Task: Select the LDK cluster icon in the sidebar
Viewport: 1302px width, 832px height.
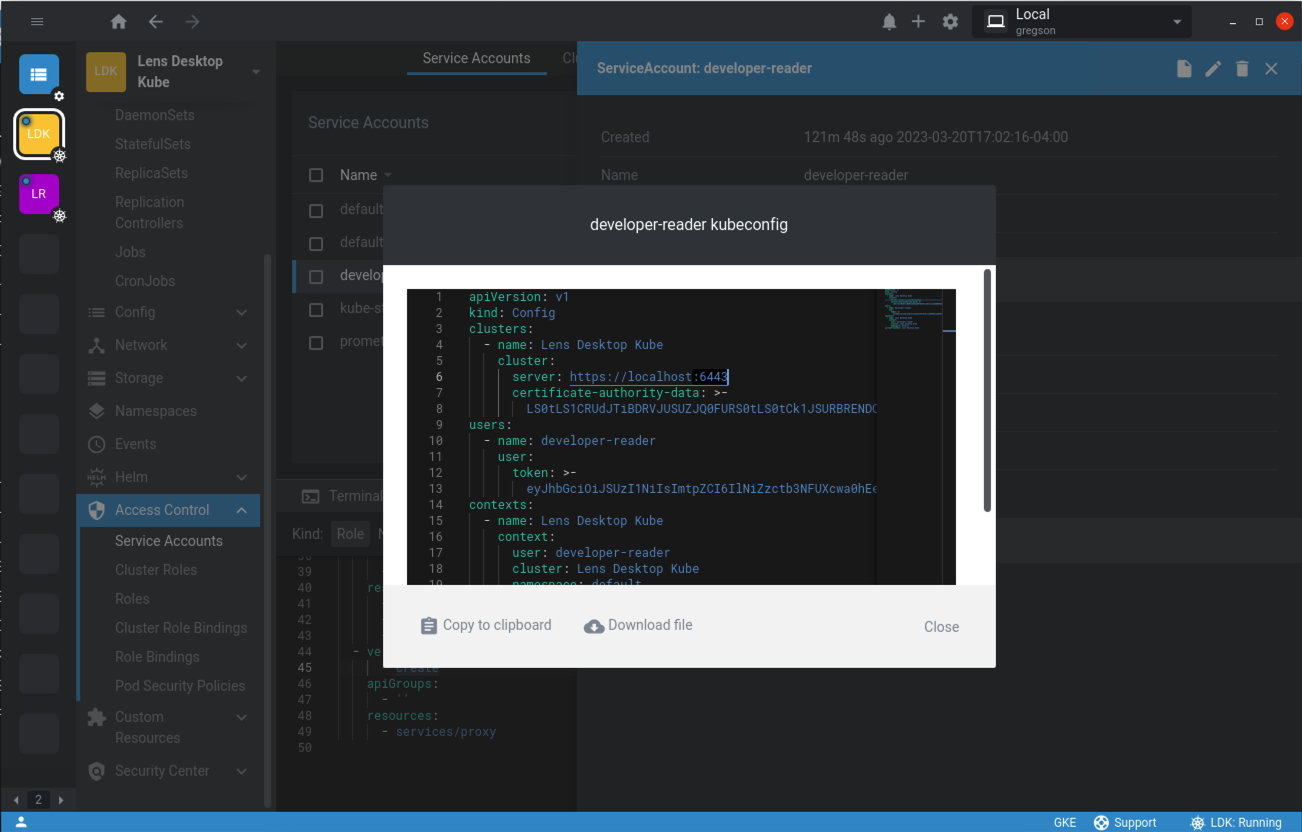Action: pyautogui.click(x=38, y=133)
